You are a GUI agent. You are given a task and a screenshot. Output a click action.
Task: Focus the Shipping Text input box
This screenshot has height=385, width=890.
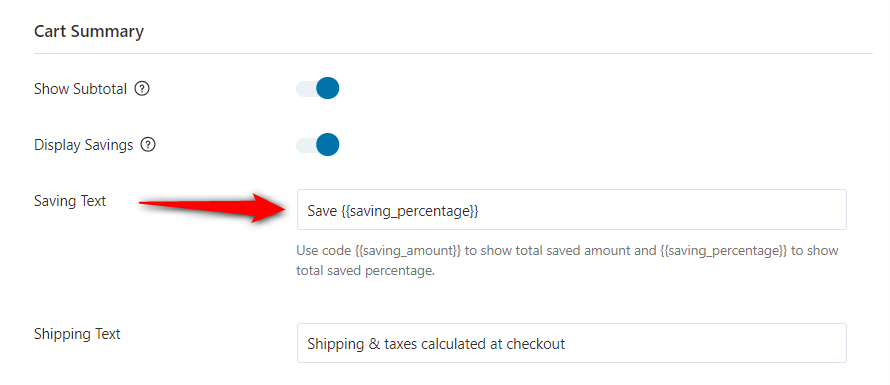pyautogui.click(x=572, y=343)
